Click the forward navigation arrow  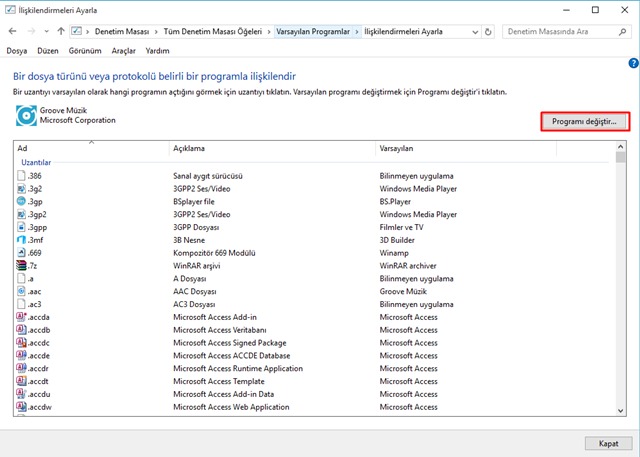coord(31,31)
